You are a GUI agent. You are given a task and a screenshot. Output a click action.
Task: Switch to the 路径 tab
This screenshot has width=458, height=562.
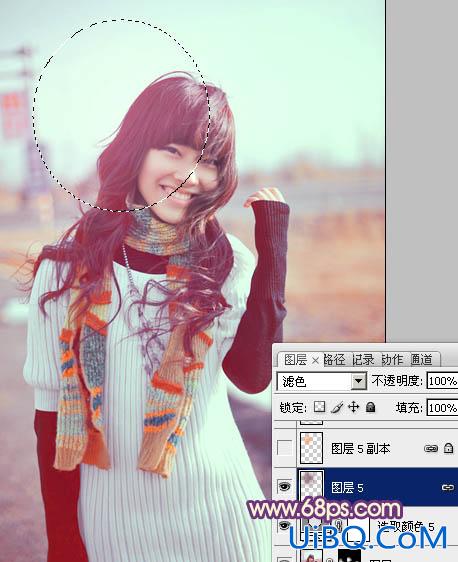click(x=334, y=359)
